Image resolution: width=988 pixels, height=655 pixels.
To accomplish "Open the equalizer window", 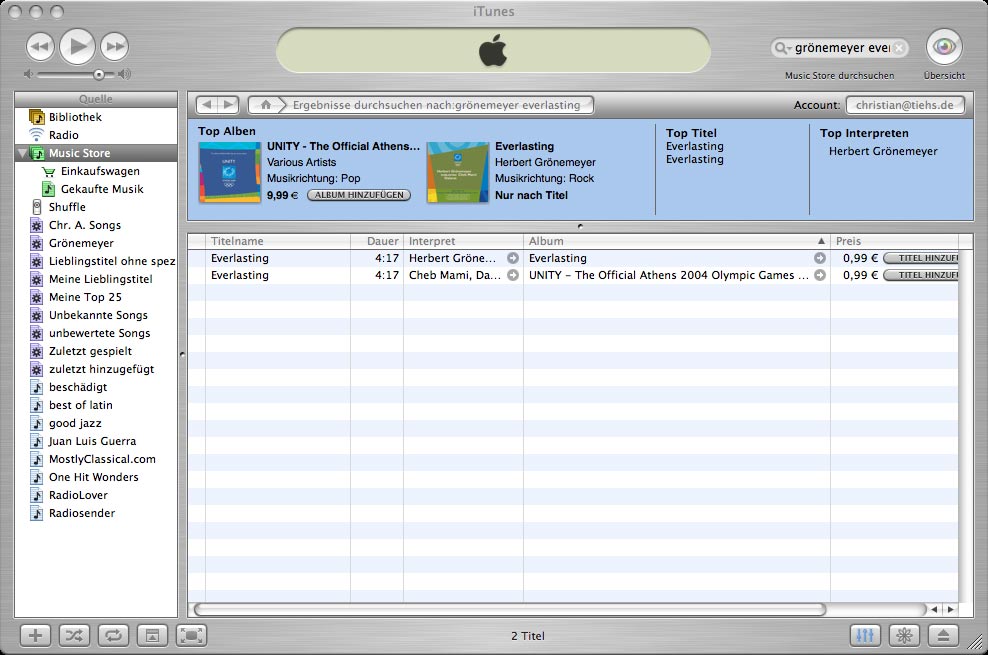I will [x=865, y=635].
